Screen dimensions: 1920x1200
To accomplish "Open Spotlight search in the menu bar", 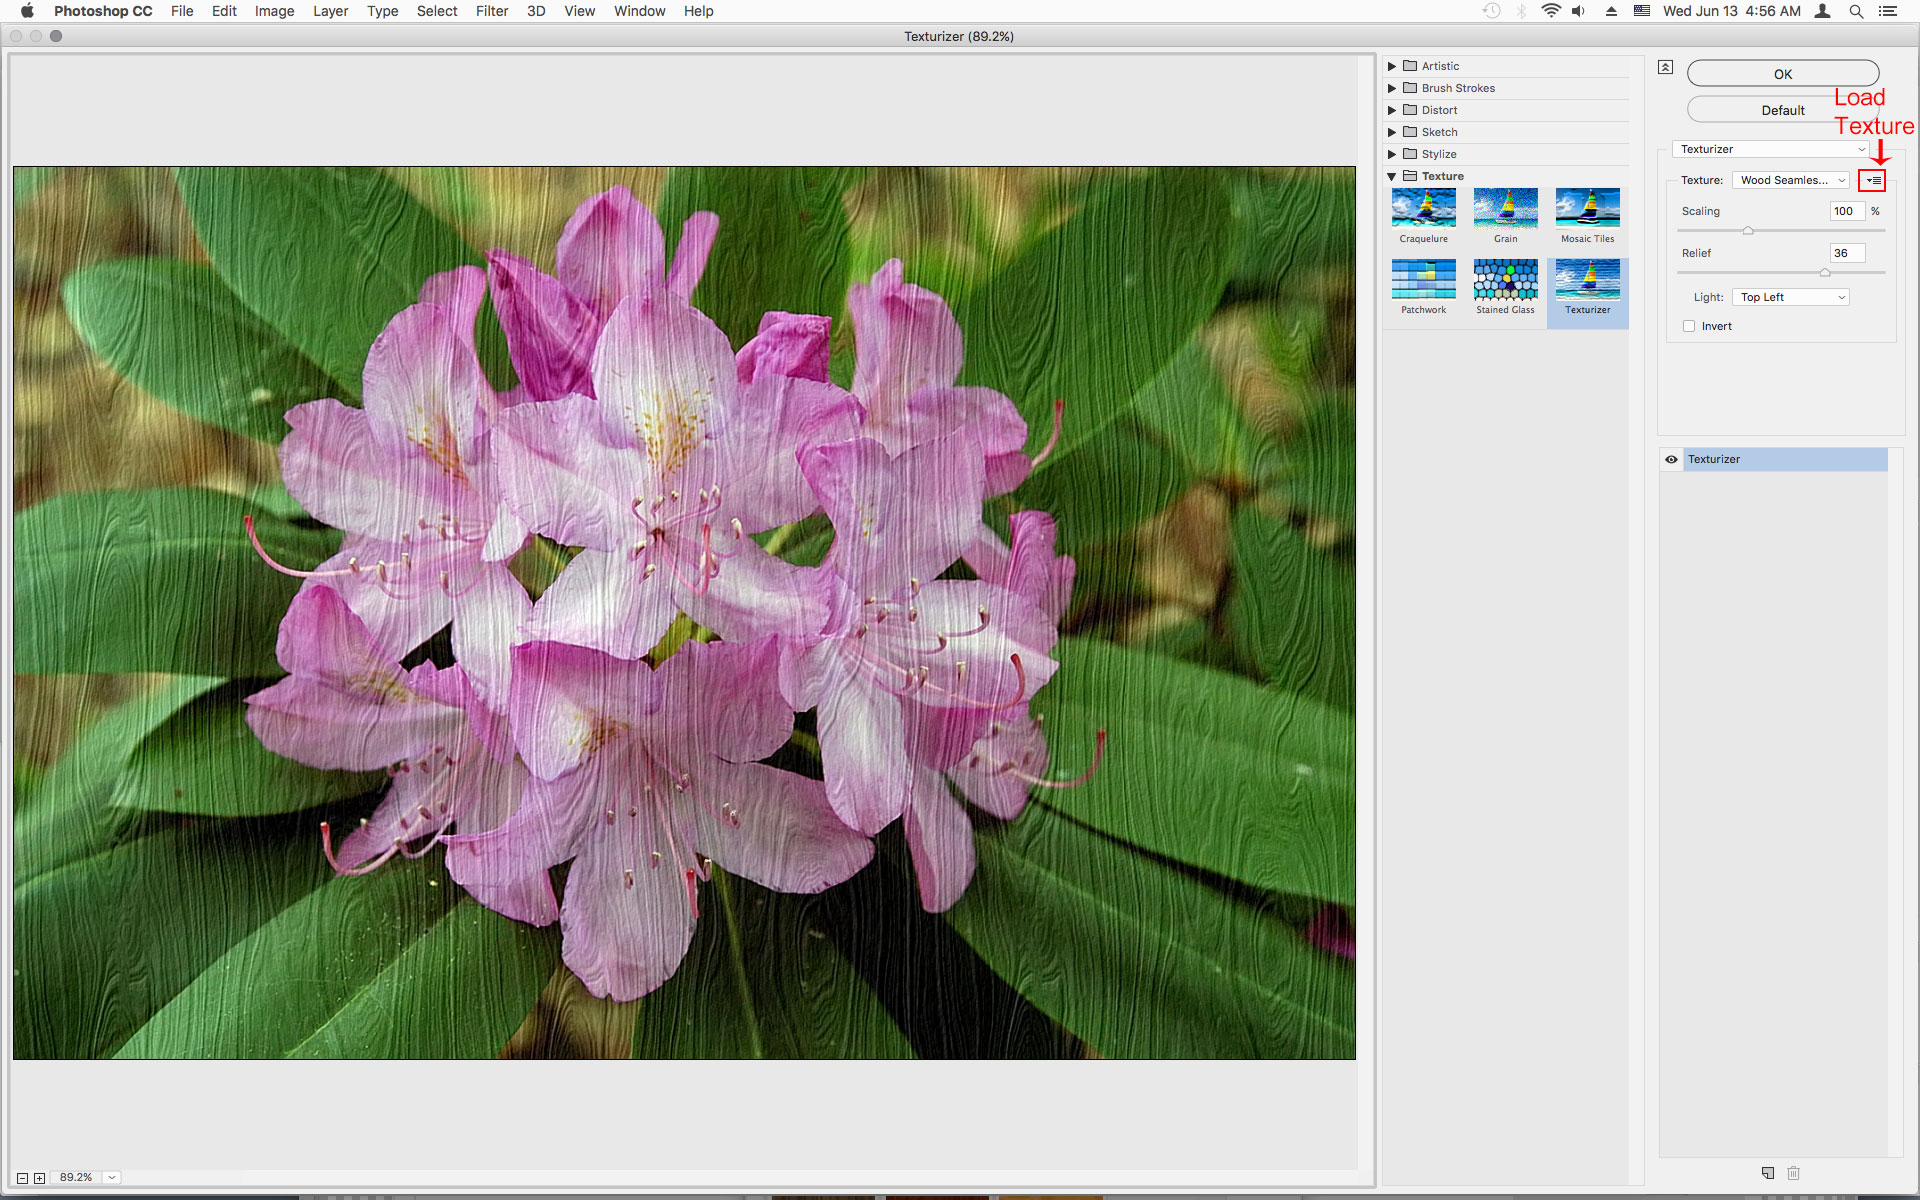I will point(1855,11).
